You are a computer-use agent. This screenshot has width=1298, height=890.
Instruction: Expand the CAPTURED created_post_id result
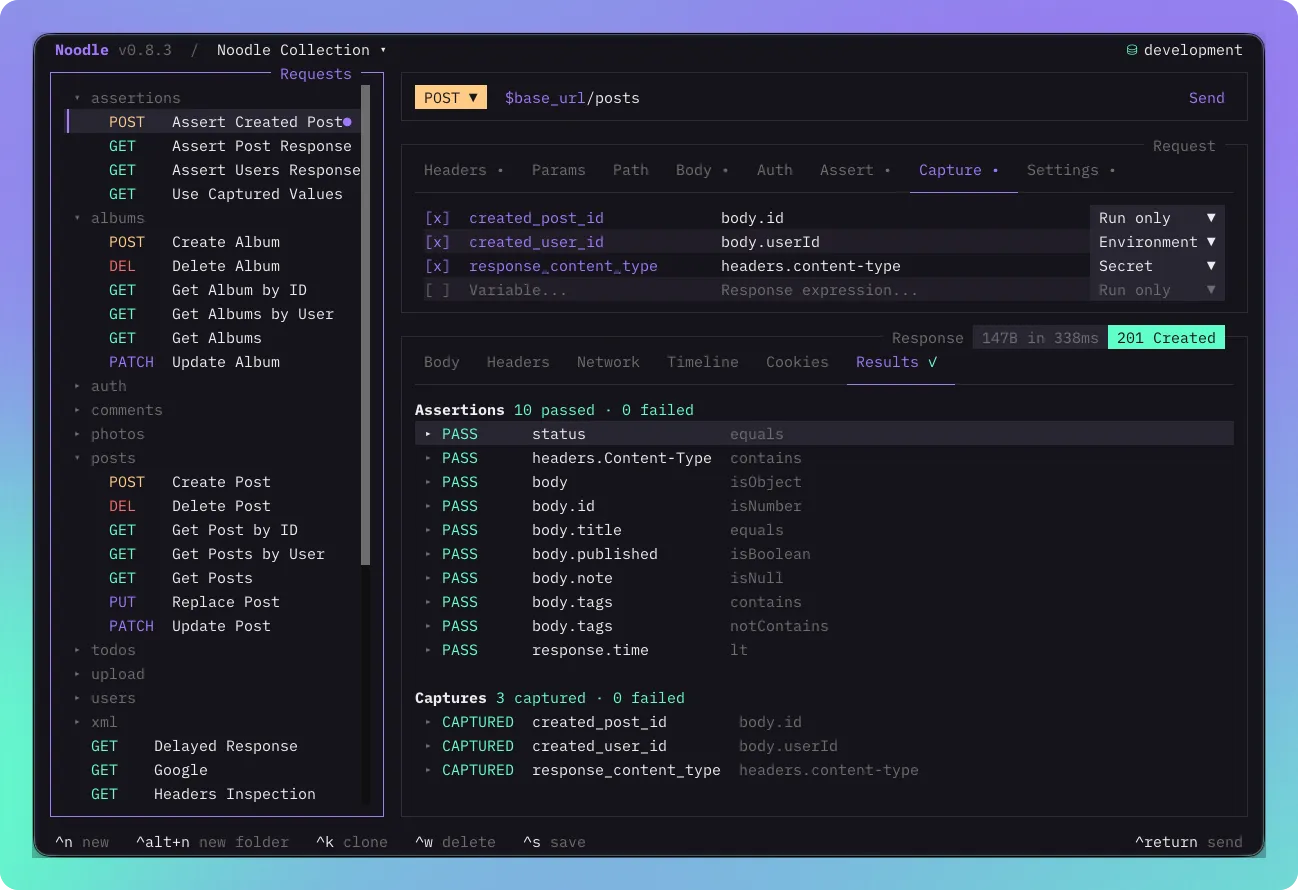coord(428,722)
